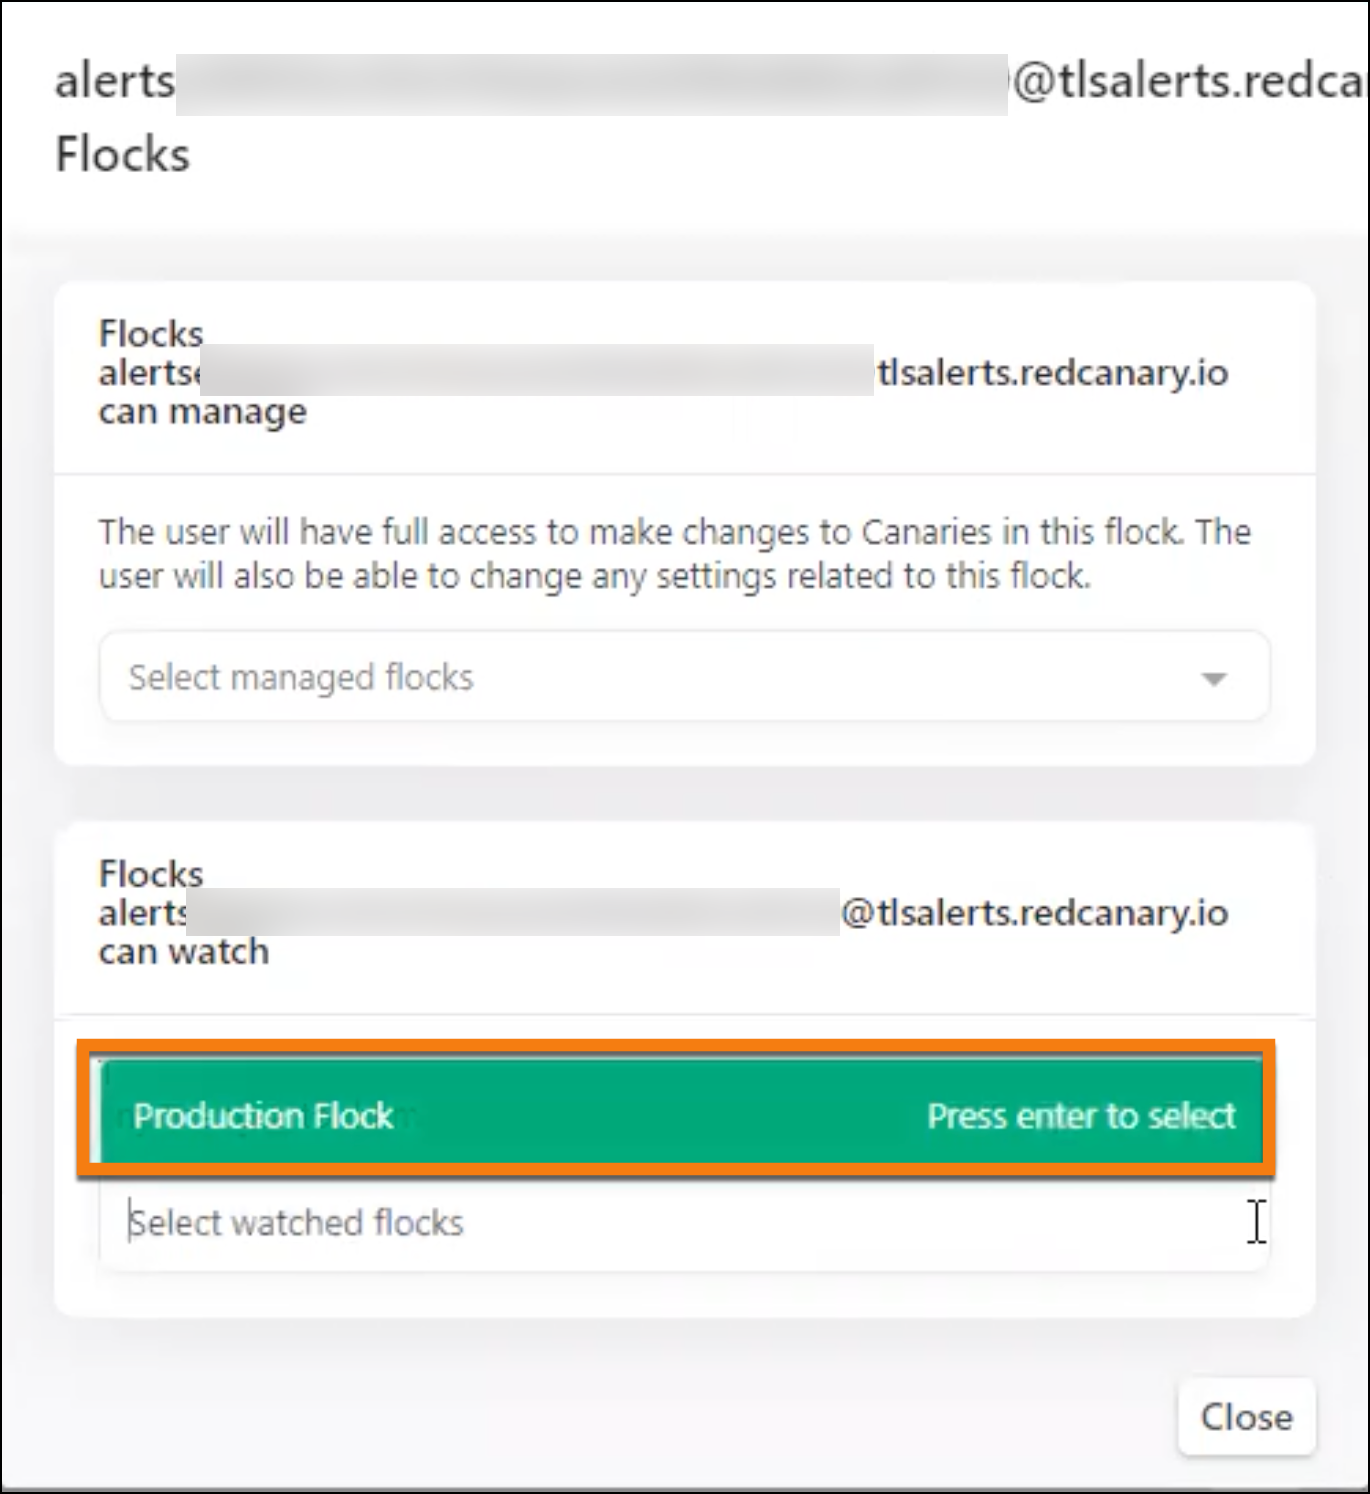Click Flocks label above can watch
The width and height of the screenshot is (1370, 1494).
click(x=151, y=875)
